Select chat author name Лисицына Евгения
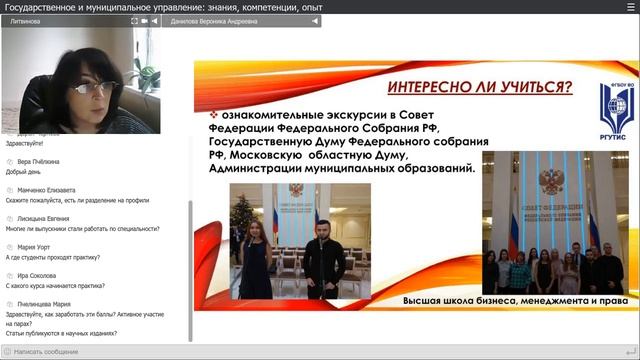640x360 pixels. [43, 219]
